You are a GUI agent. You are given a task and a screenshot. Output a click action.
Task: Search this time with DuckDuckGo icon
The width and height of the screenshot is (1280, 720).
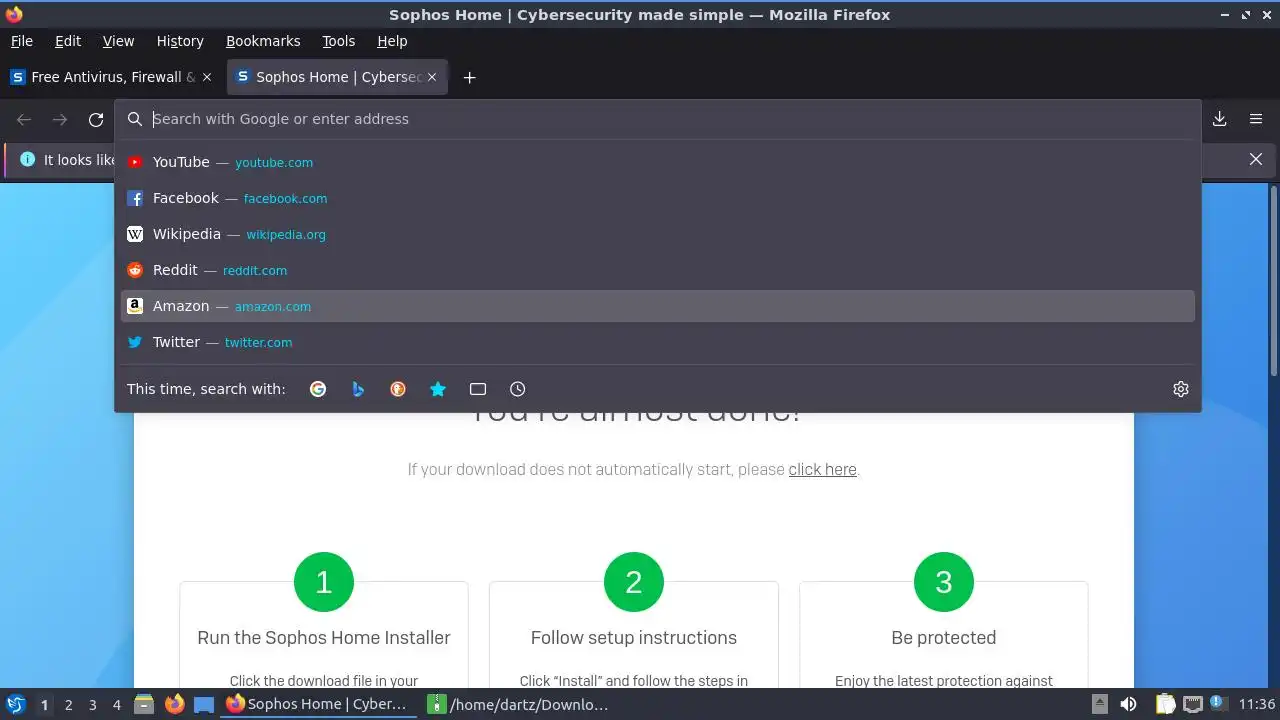click(398, 389)
